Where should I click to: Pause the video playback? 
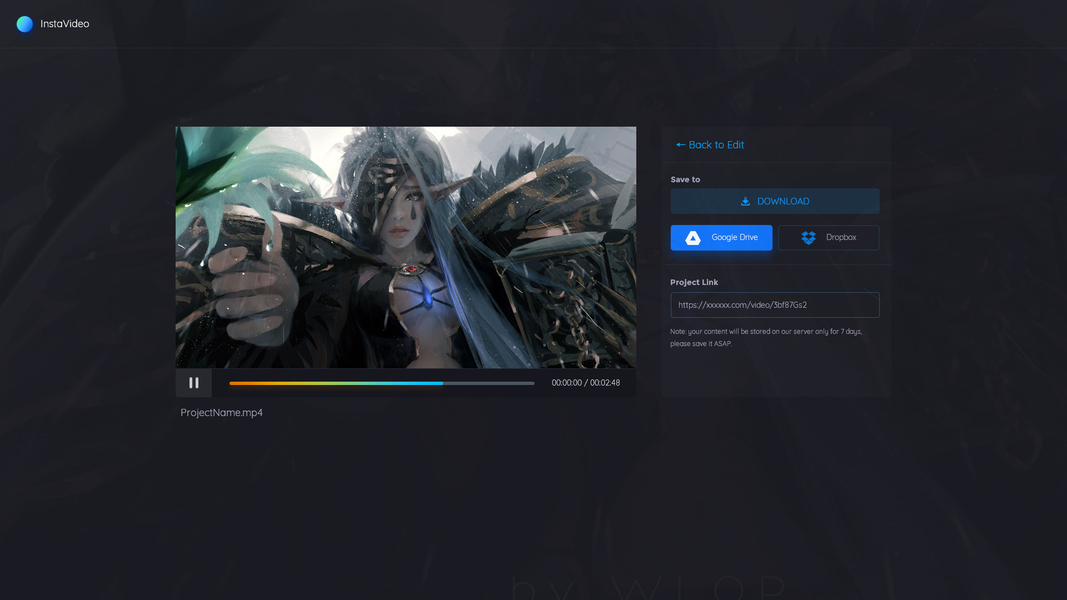[194, 383]
